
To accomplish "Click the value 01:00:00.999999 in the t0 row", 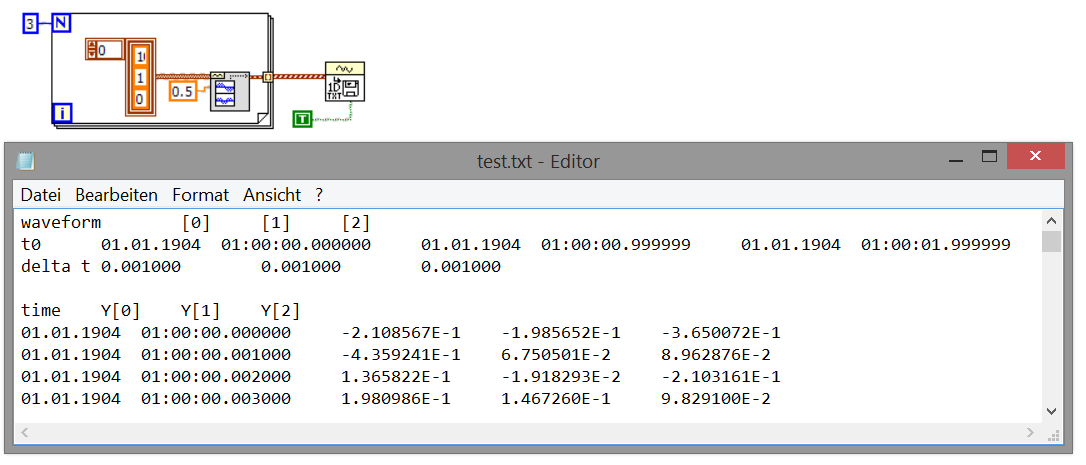I will coord(616,245).
